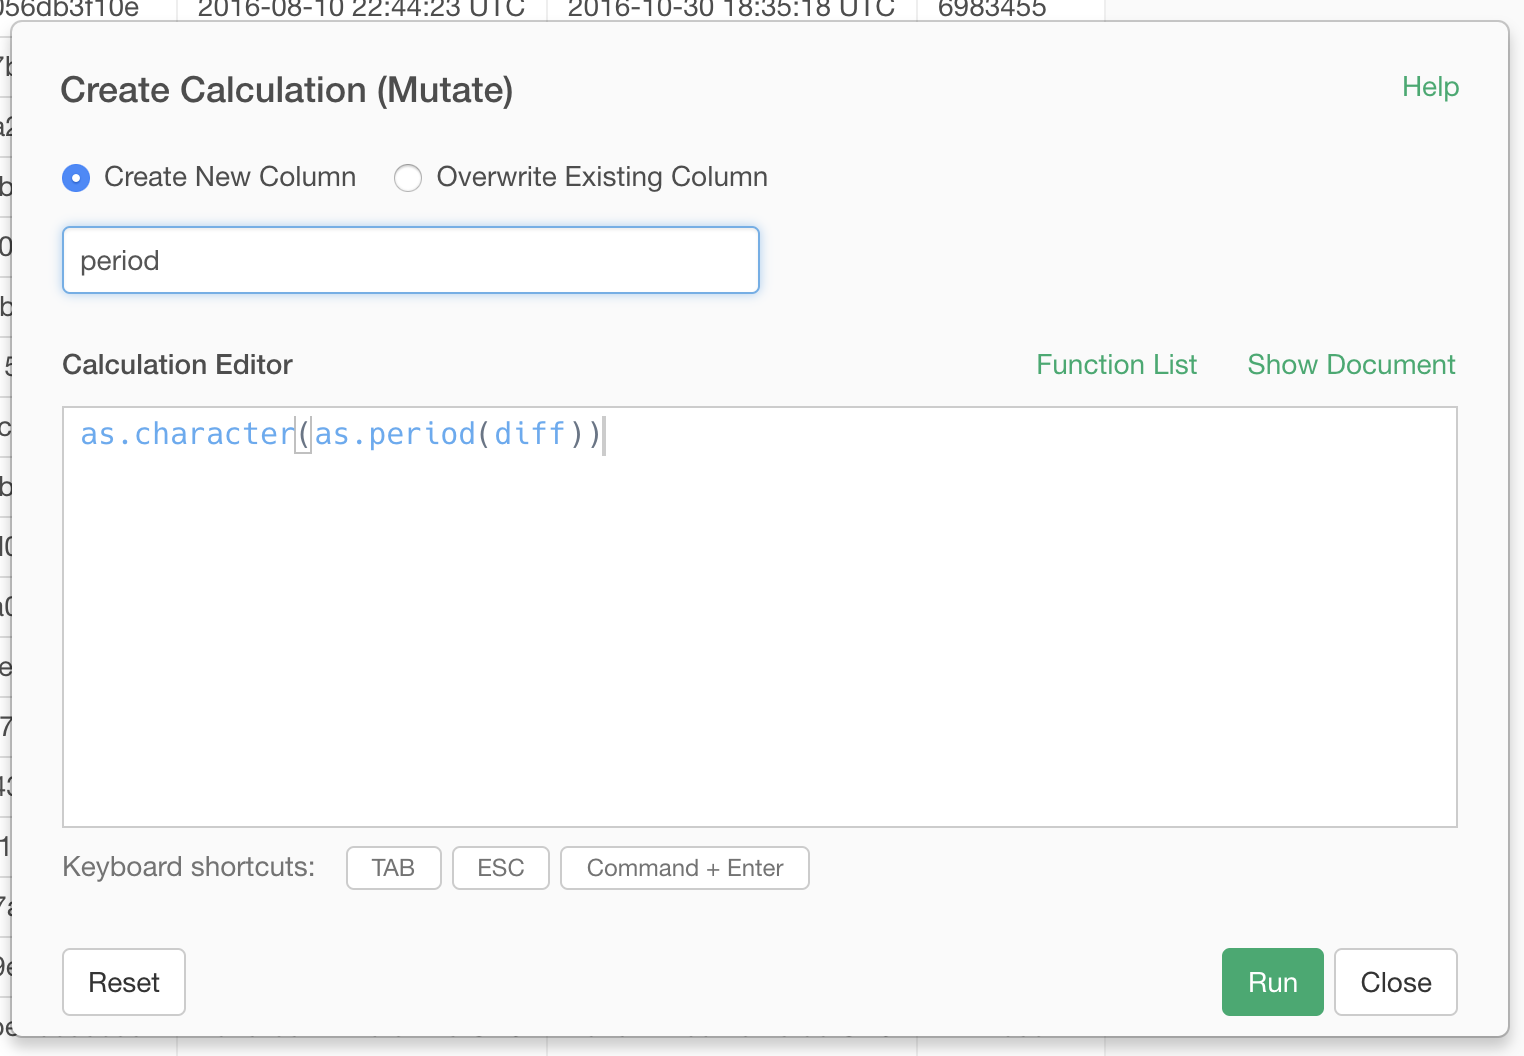Select the Create New Column radio button

click(76, 178)
